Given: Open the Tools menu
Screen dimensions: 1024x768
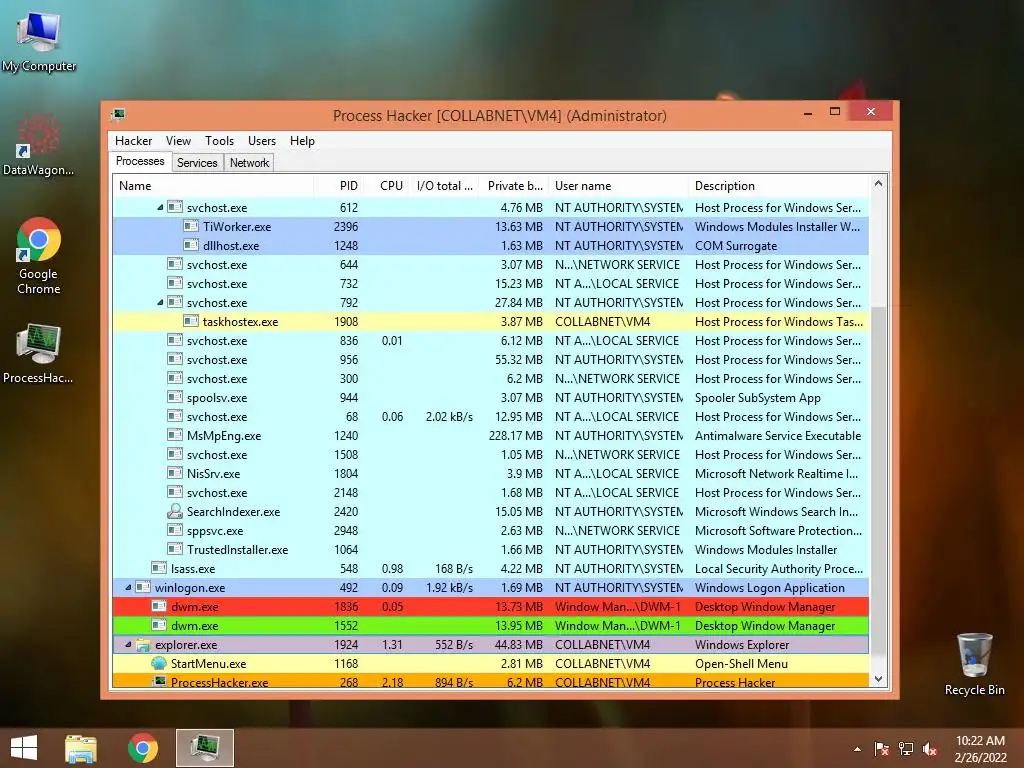Looking at the screenshot, I should tap(219, 141).
